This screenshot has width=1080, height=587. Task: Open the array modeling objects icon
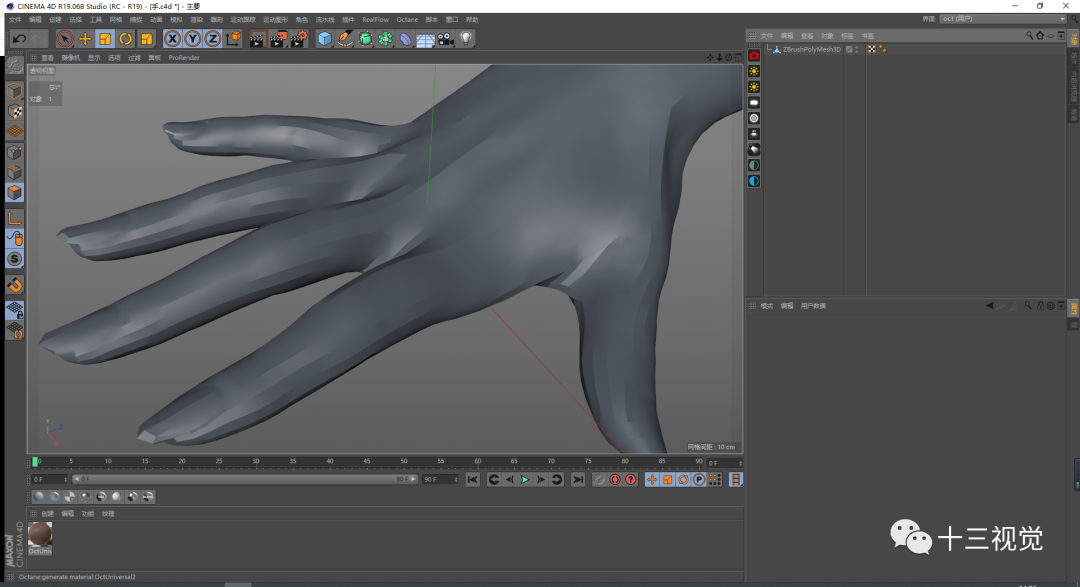tap(385, 39)
